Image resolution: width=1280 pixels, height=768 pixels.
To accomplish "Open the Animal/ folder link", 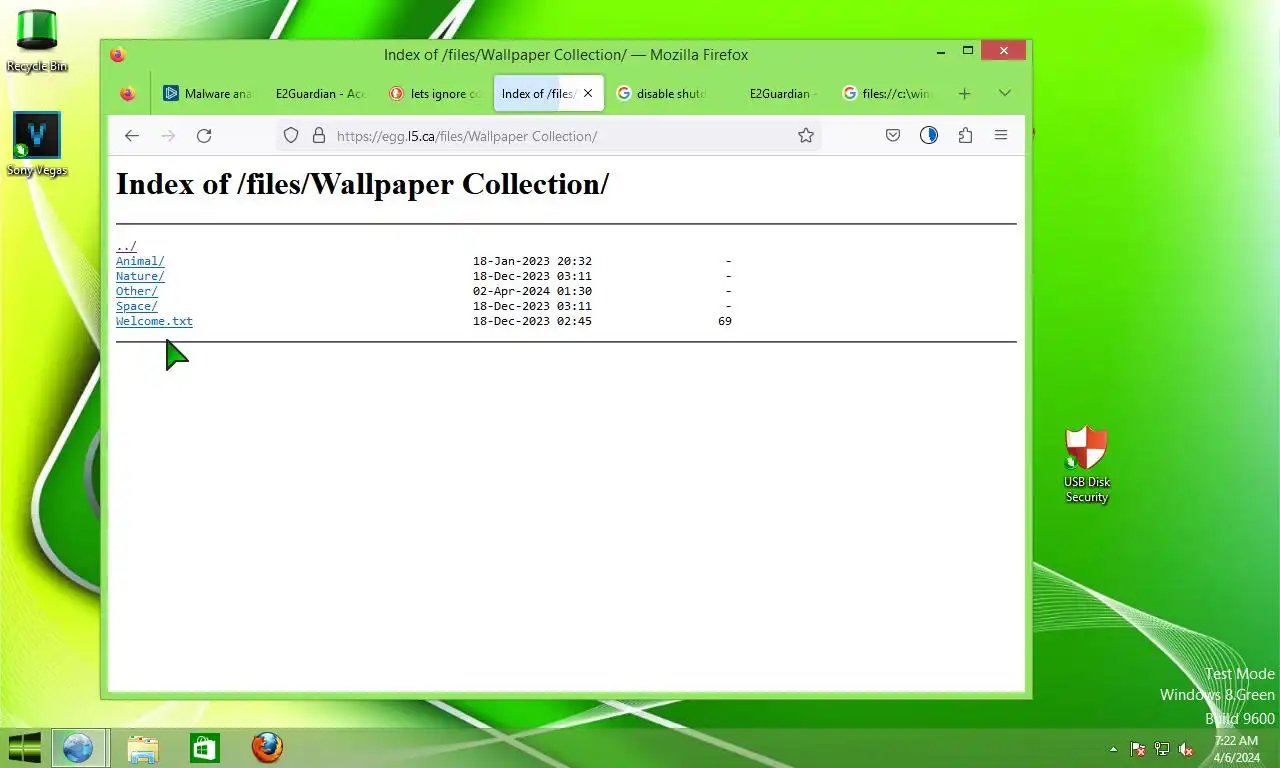I will pyautogui.click(x=140, y=261).
